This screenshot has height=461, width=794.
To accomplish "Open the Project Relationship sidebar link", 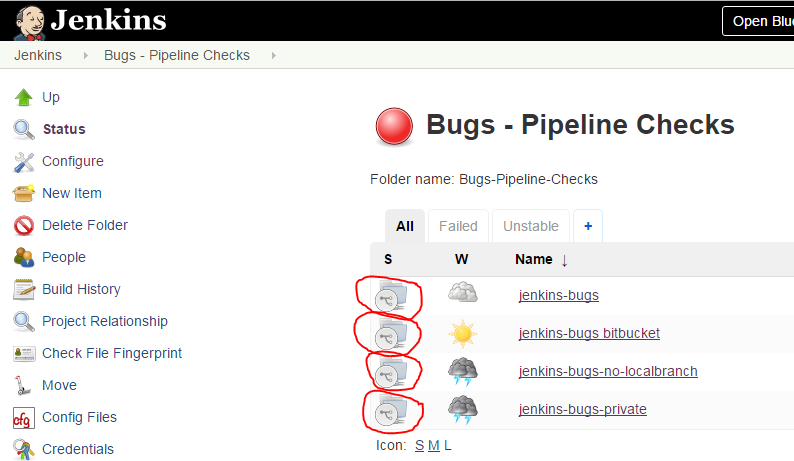I will 105,321.
